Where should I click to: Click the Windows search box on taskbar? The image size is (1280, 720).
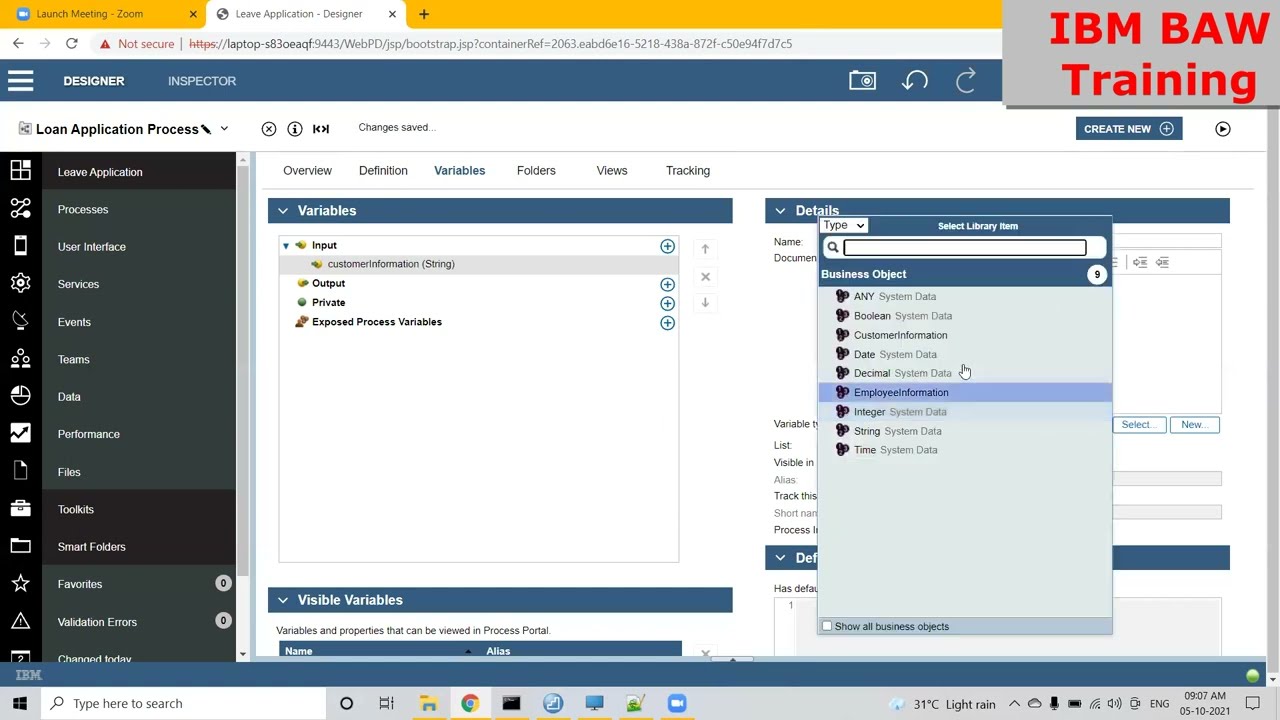[182, 703]
